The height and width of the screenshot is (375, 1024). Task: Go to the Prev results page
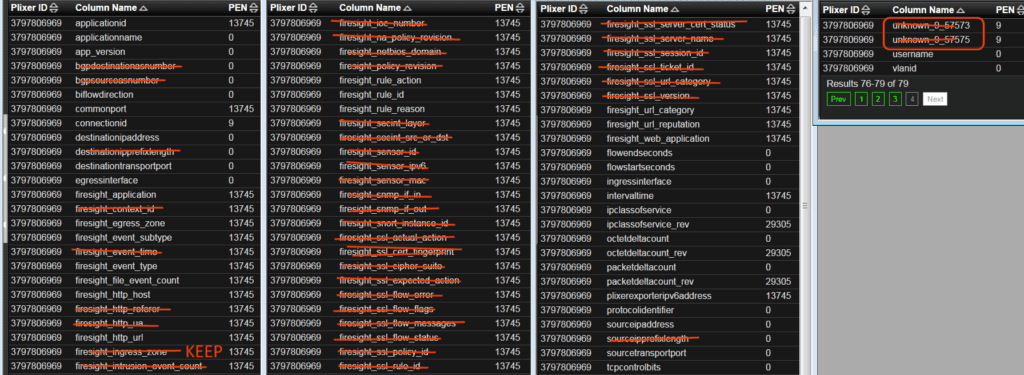pos(839,99)
